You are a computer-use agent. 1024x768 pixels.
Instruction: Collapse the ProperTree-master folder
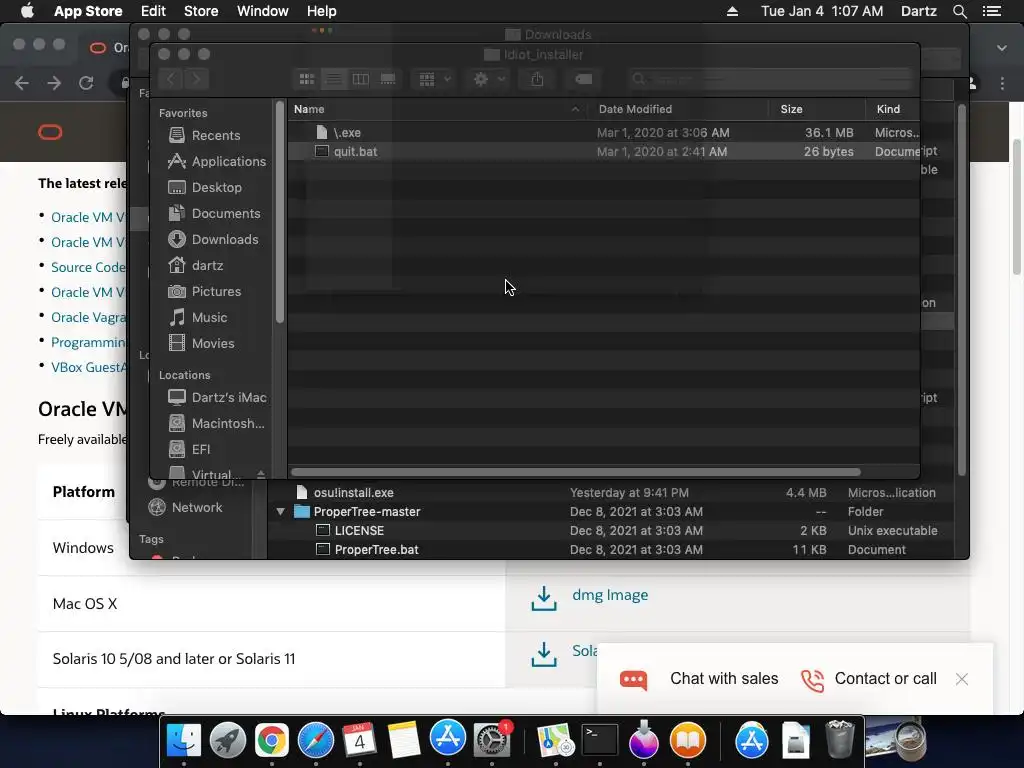click(280, 512)
